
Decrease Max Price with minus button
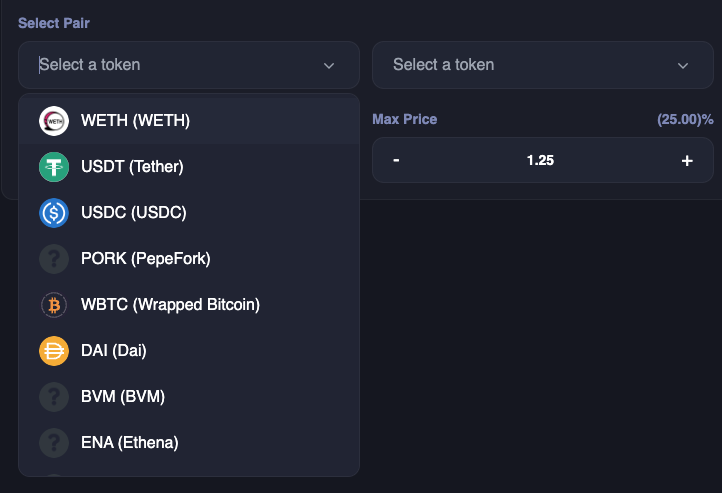point(396,160)
